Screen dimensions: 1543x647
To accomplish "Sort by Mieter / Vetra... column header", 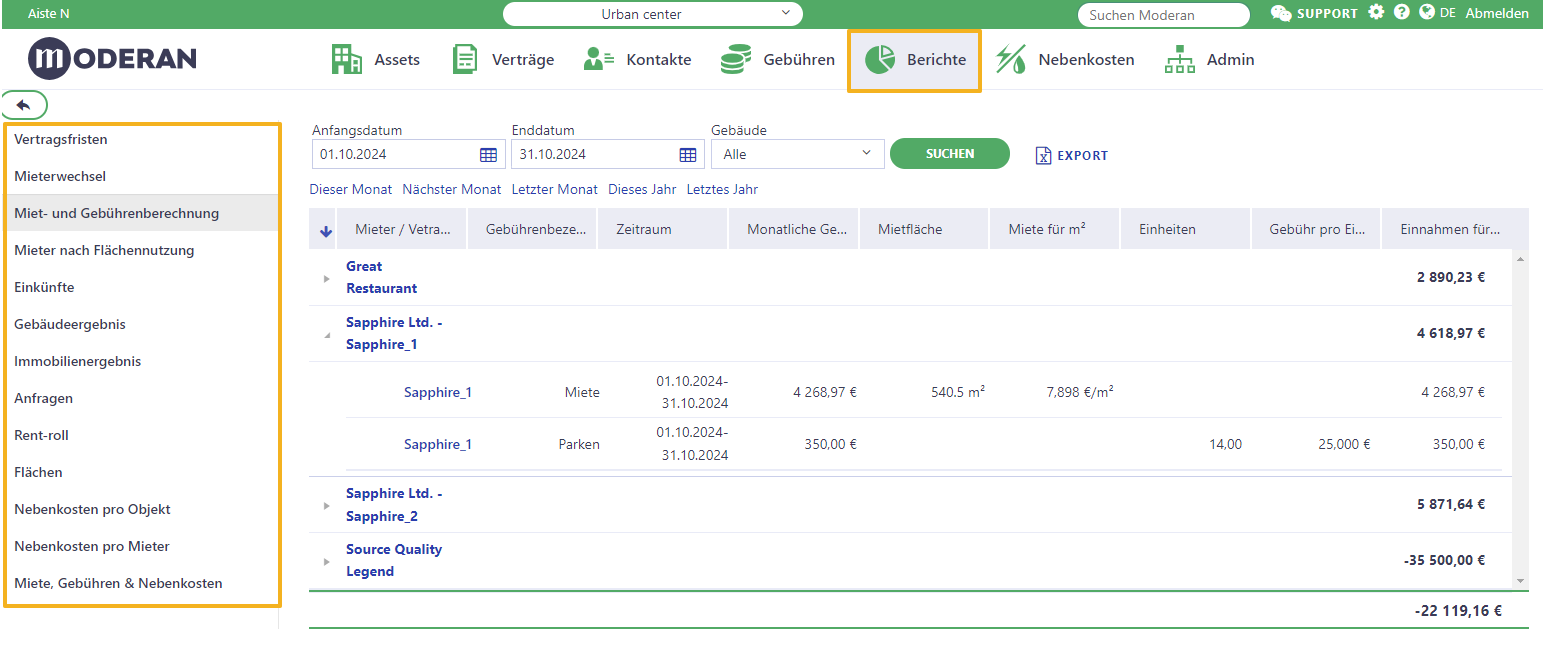I will pyautogui.click(x=403, y=229).
